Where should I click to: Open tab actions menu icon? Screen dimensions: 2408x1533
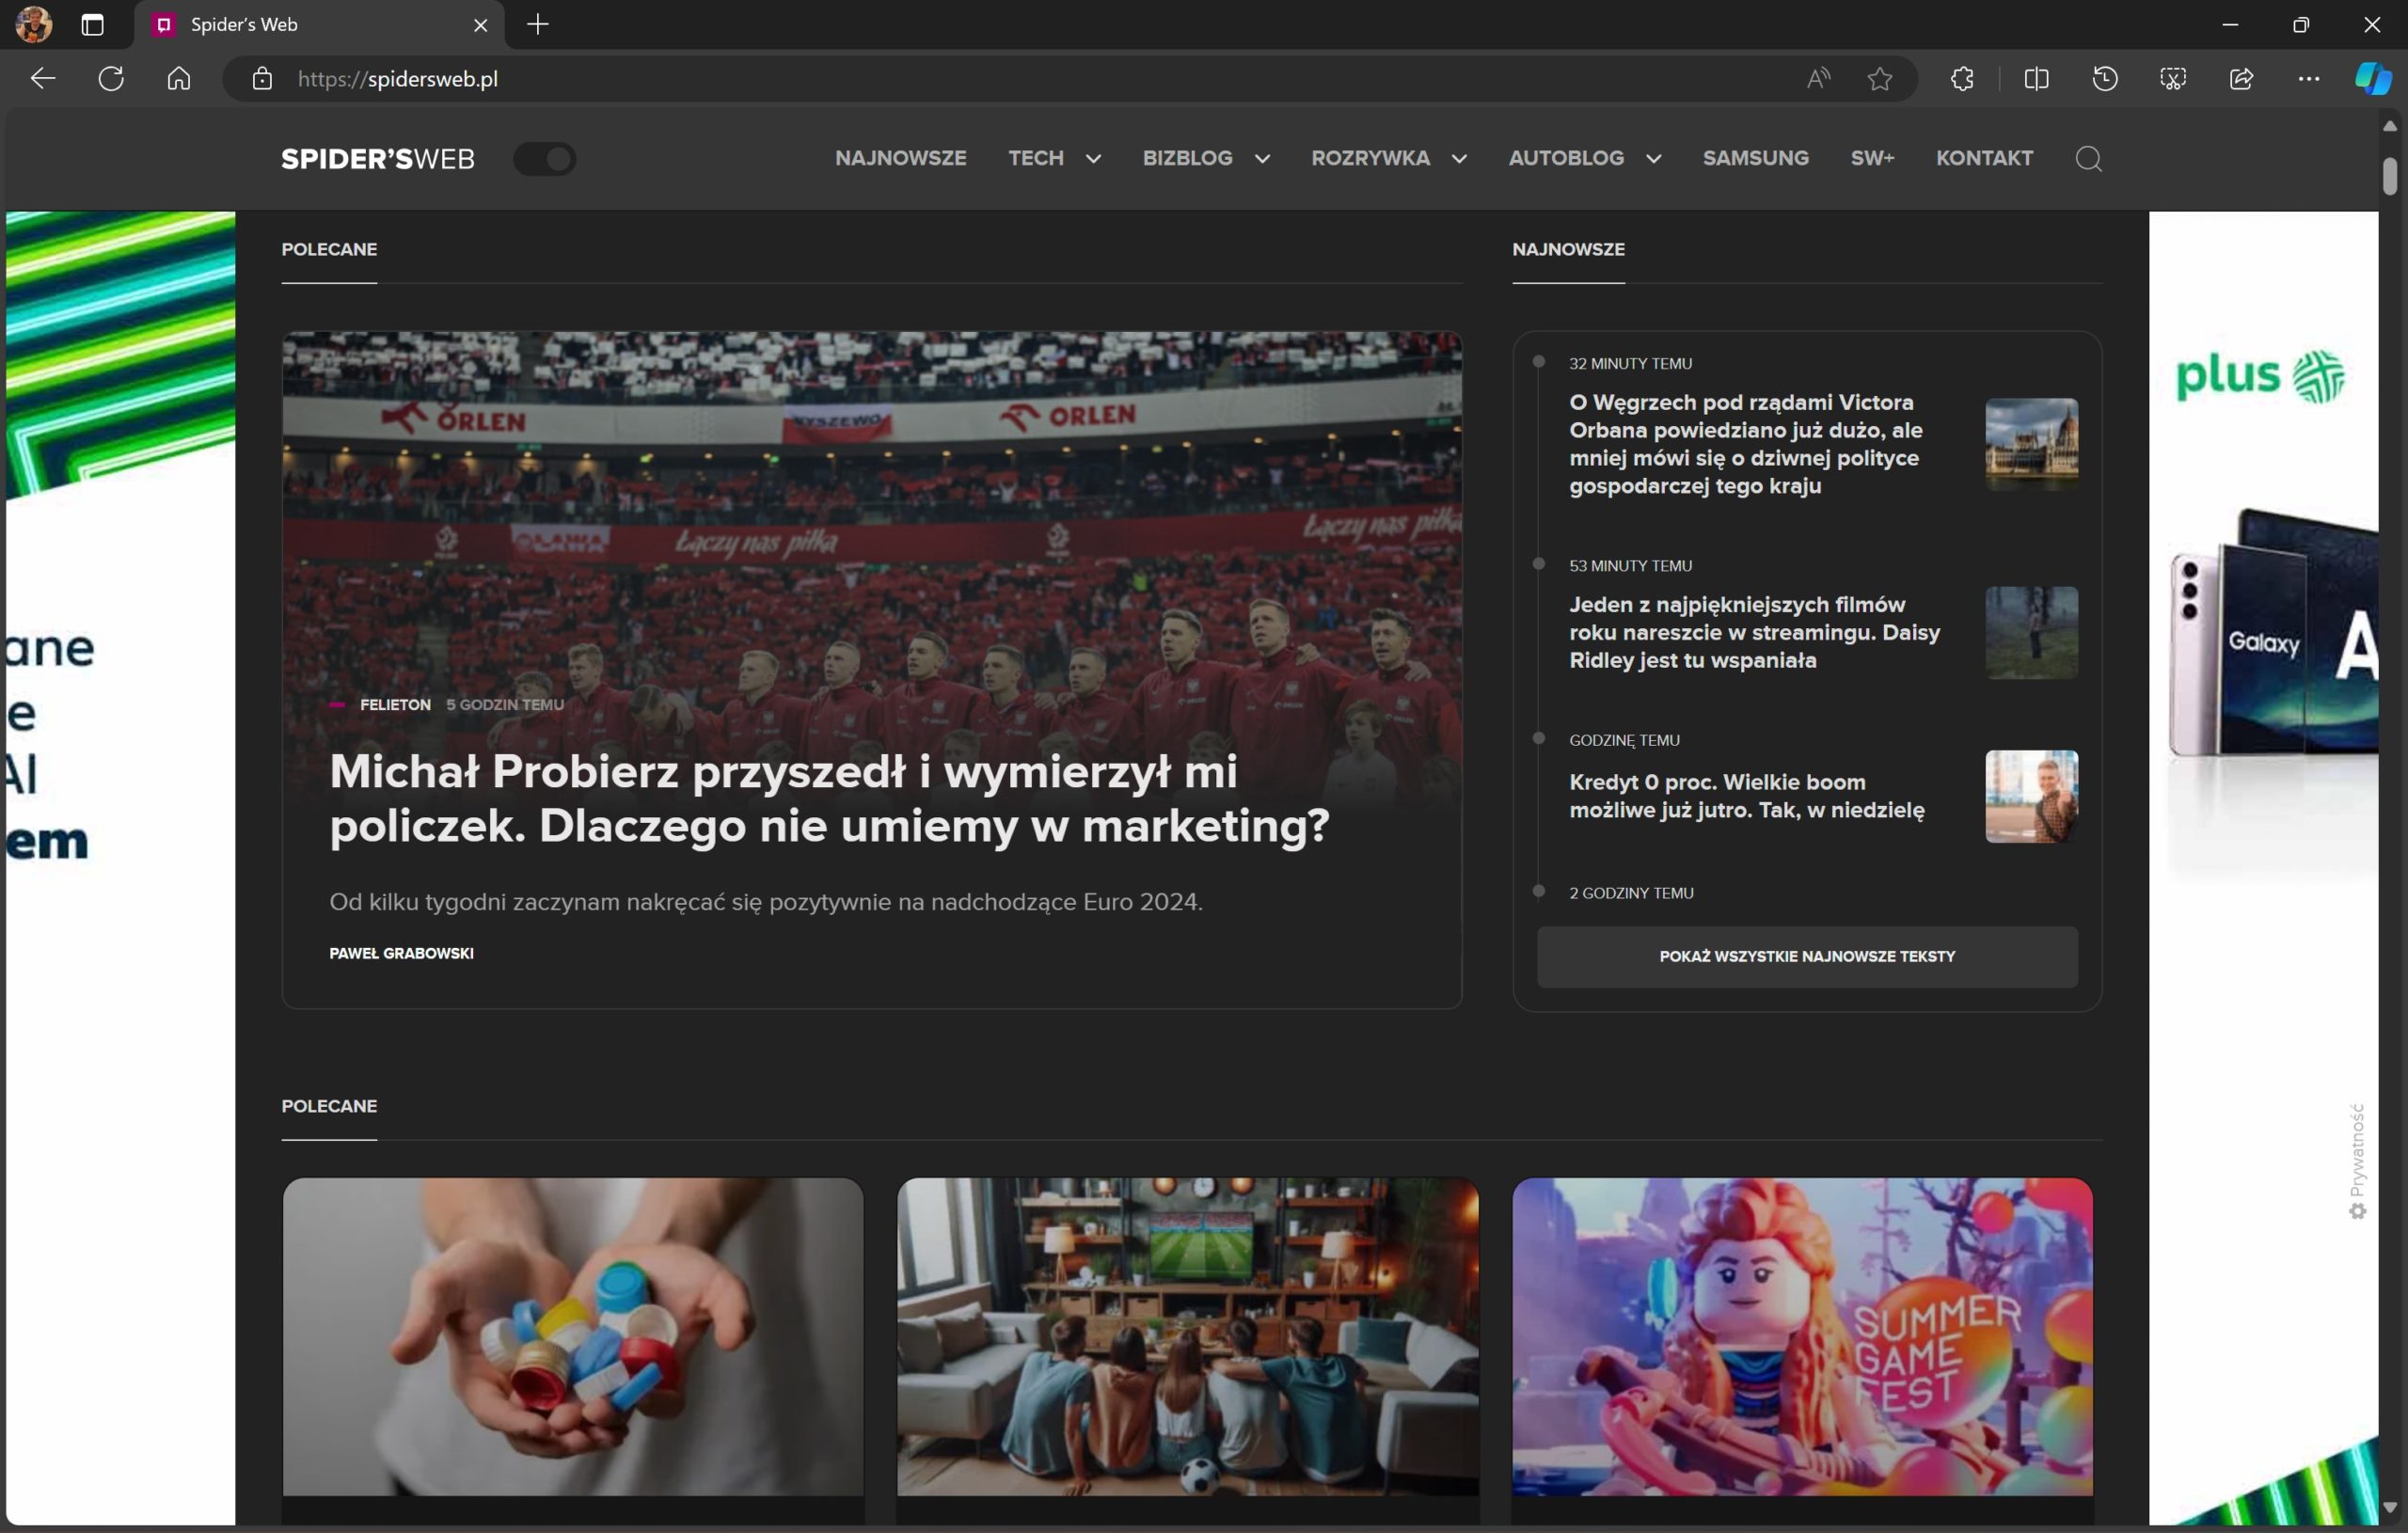[93, 25]
